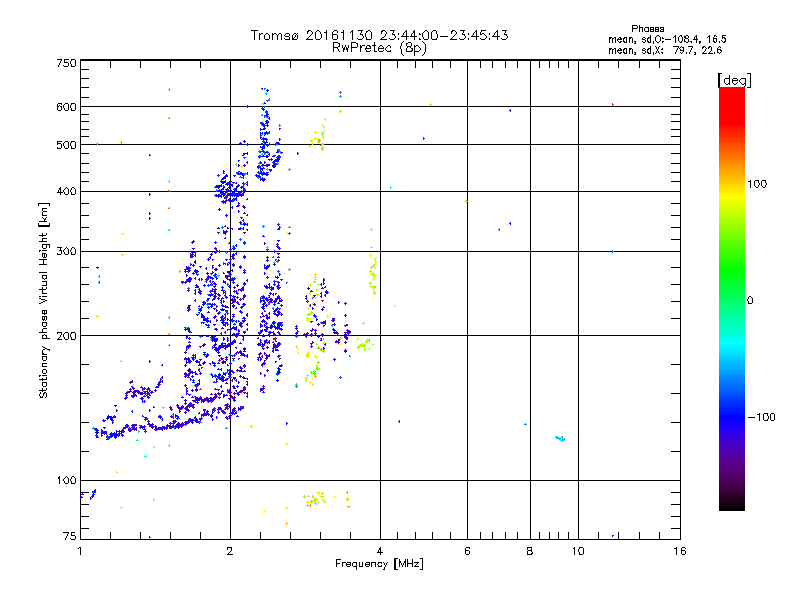Click the y-axis tick label '200'
Image resolution: width=800 pixels, height=600 pixels.
66,336
